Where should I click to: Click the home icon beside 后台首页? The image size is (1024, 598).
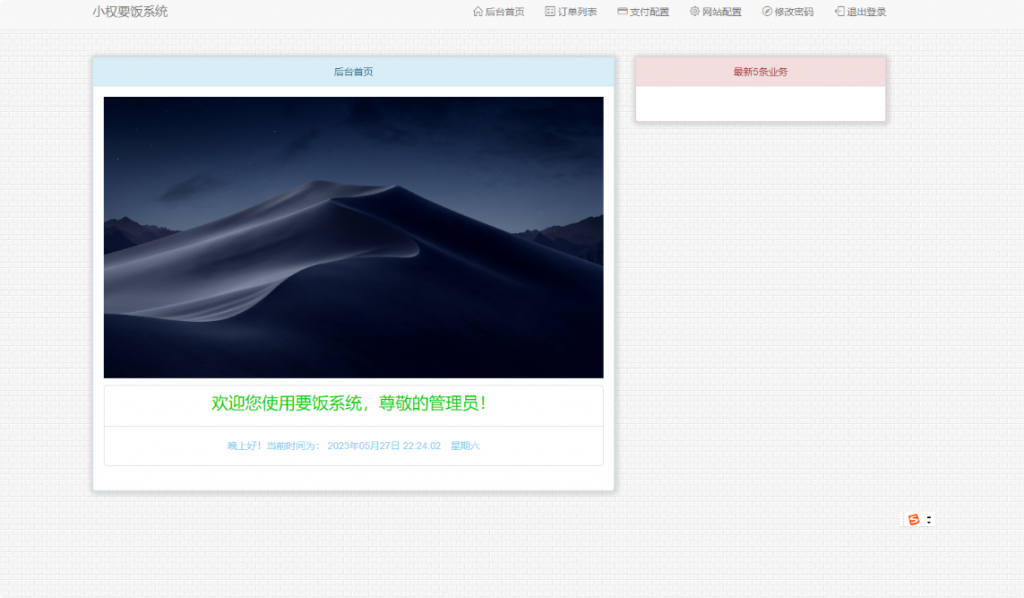click(478, 11)
